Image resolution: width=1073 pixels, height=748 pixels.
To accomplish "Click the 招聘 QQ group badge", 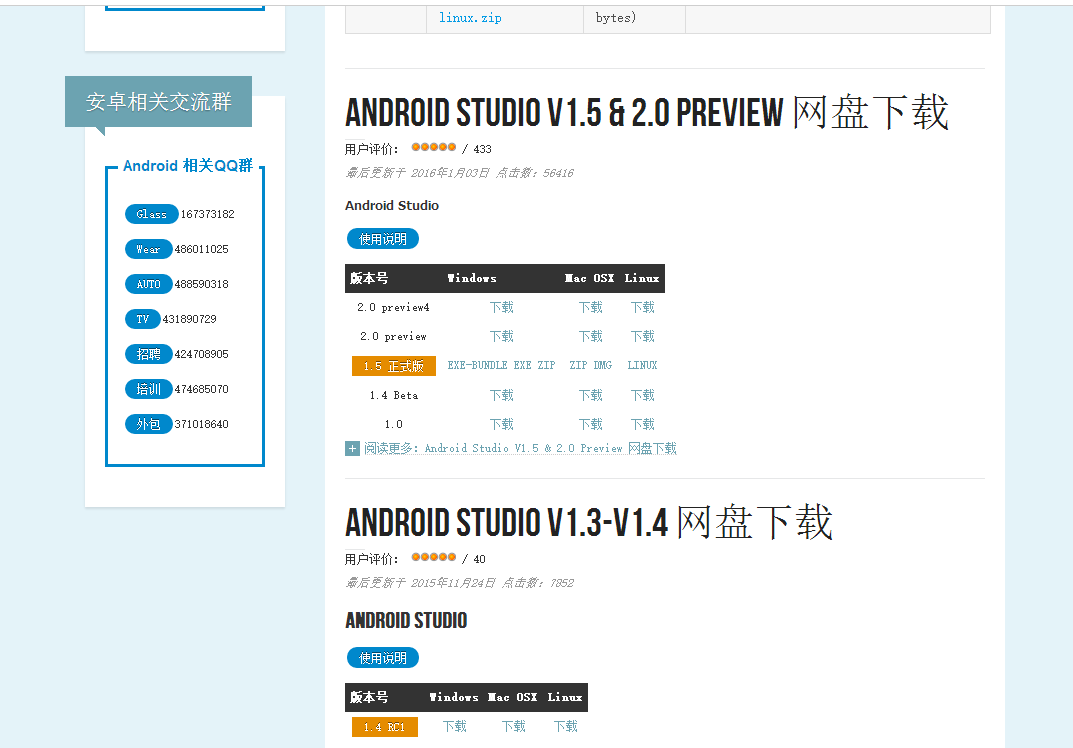I will pos(148,354).
